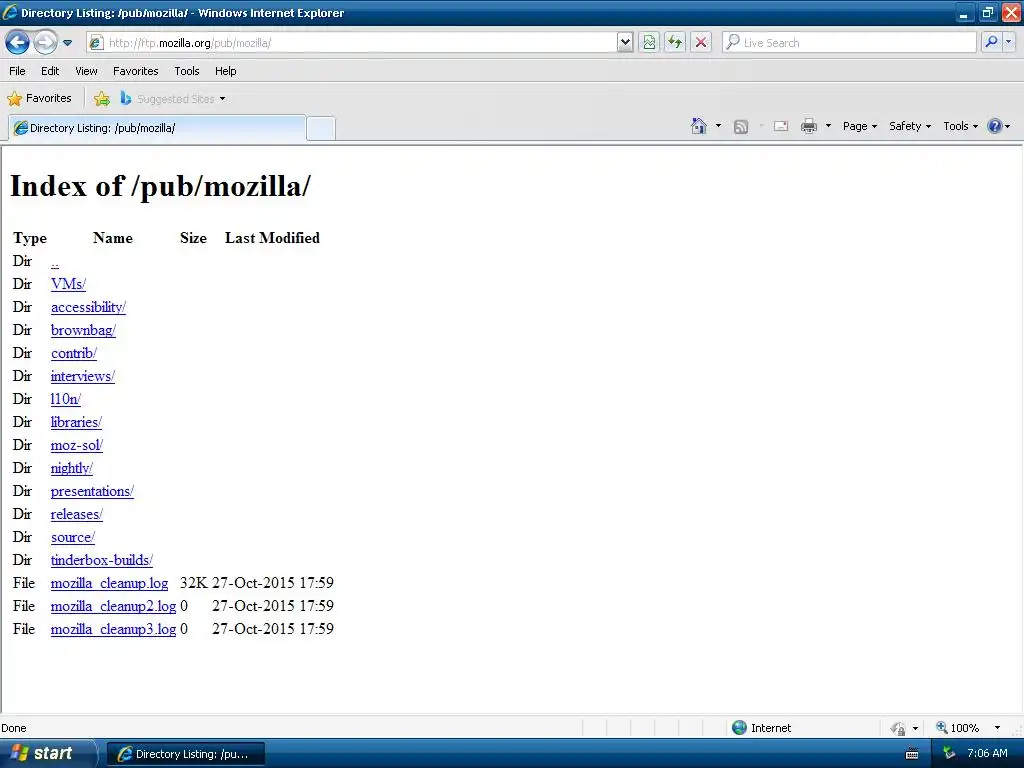1024x768 pixels.
Task: Open the Tools command bar menu
Action: point(961,126)
